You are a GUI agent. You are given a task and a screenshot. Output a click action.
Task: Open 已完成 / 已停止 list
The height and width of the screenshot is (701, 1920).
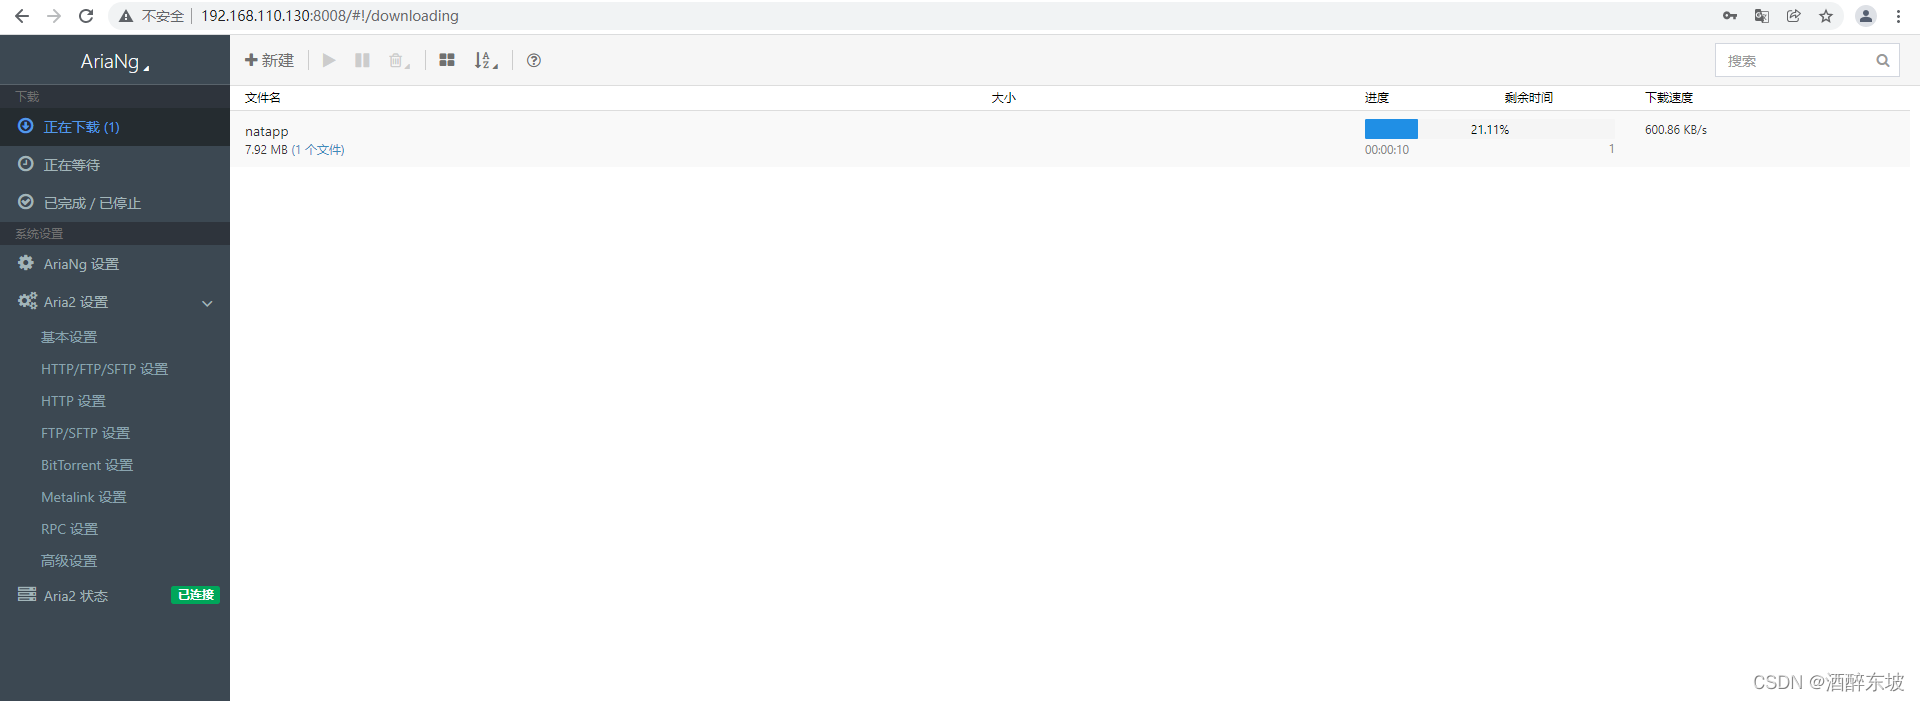tap(115, 203)
